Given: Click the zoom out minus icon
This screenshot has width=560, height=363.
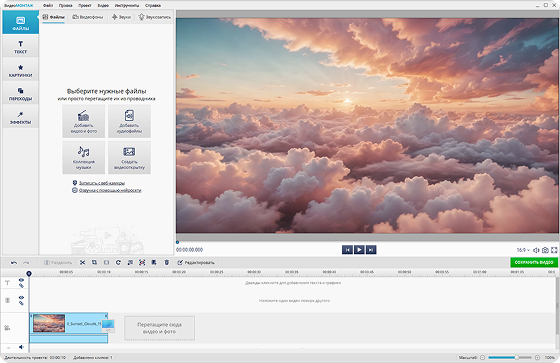Looking at the screenshot, I should (482, 357).
